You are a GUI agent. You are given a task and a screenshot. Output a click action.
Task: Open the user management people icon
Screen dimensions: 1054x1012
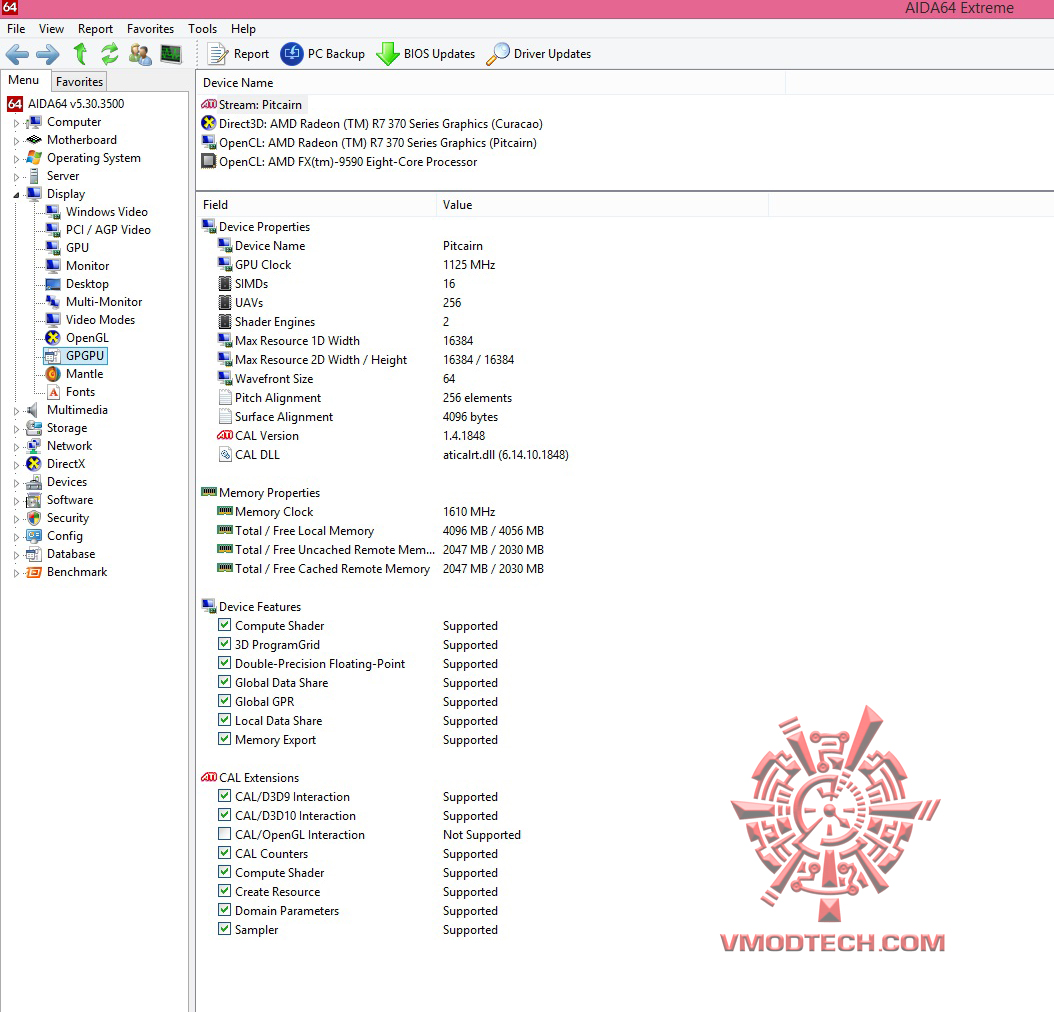click(140, 54)
